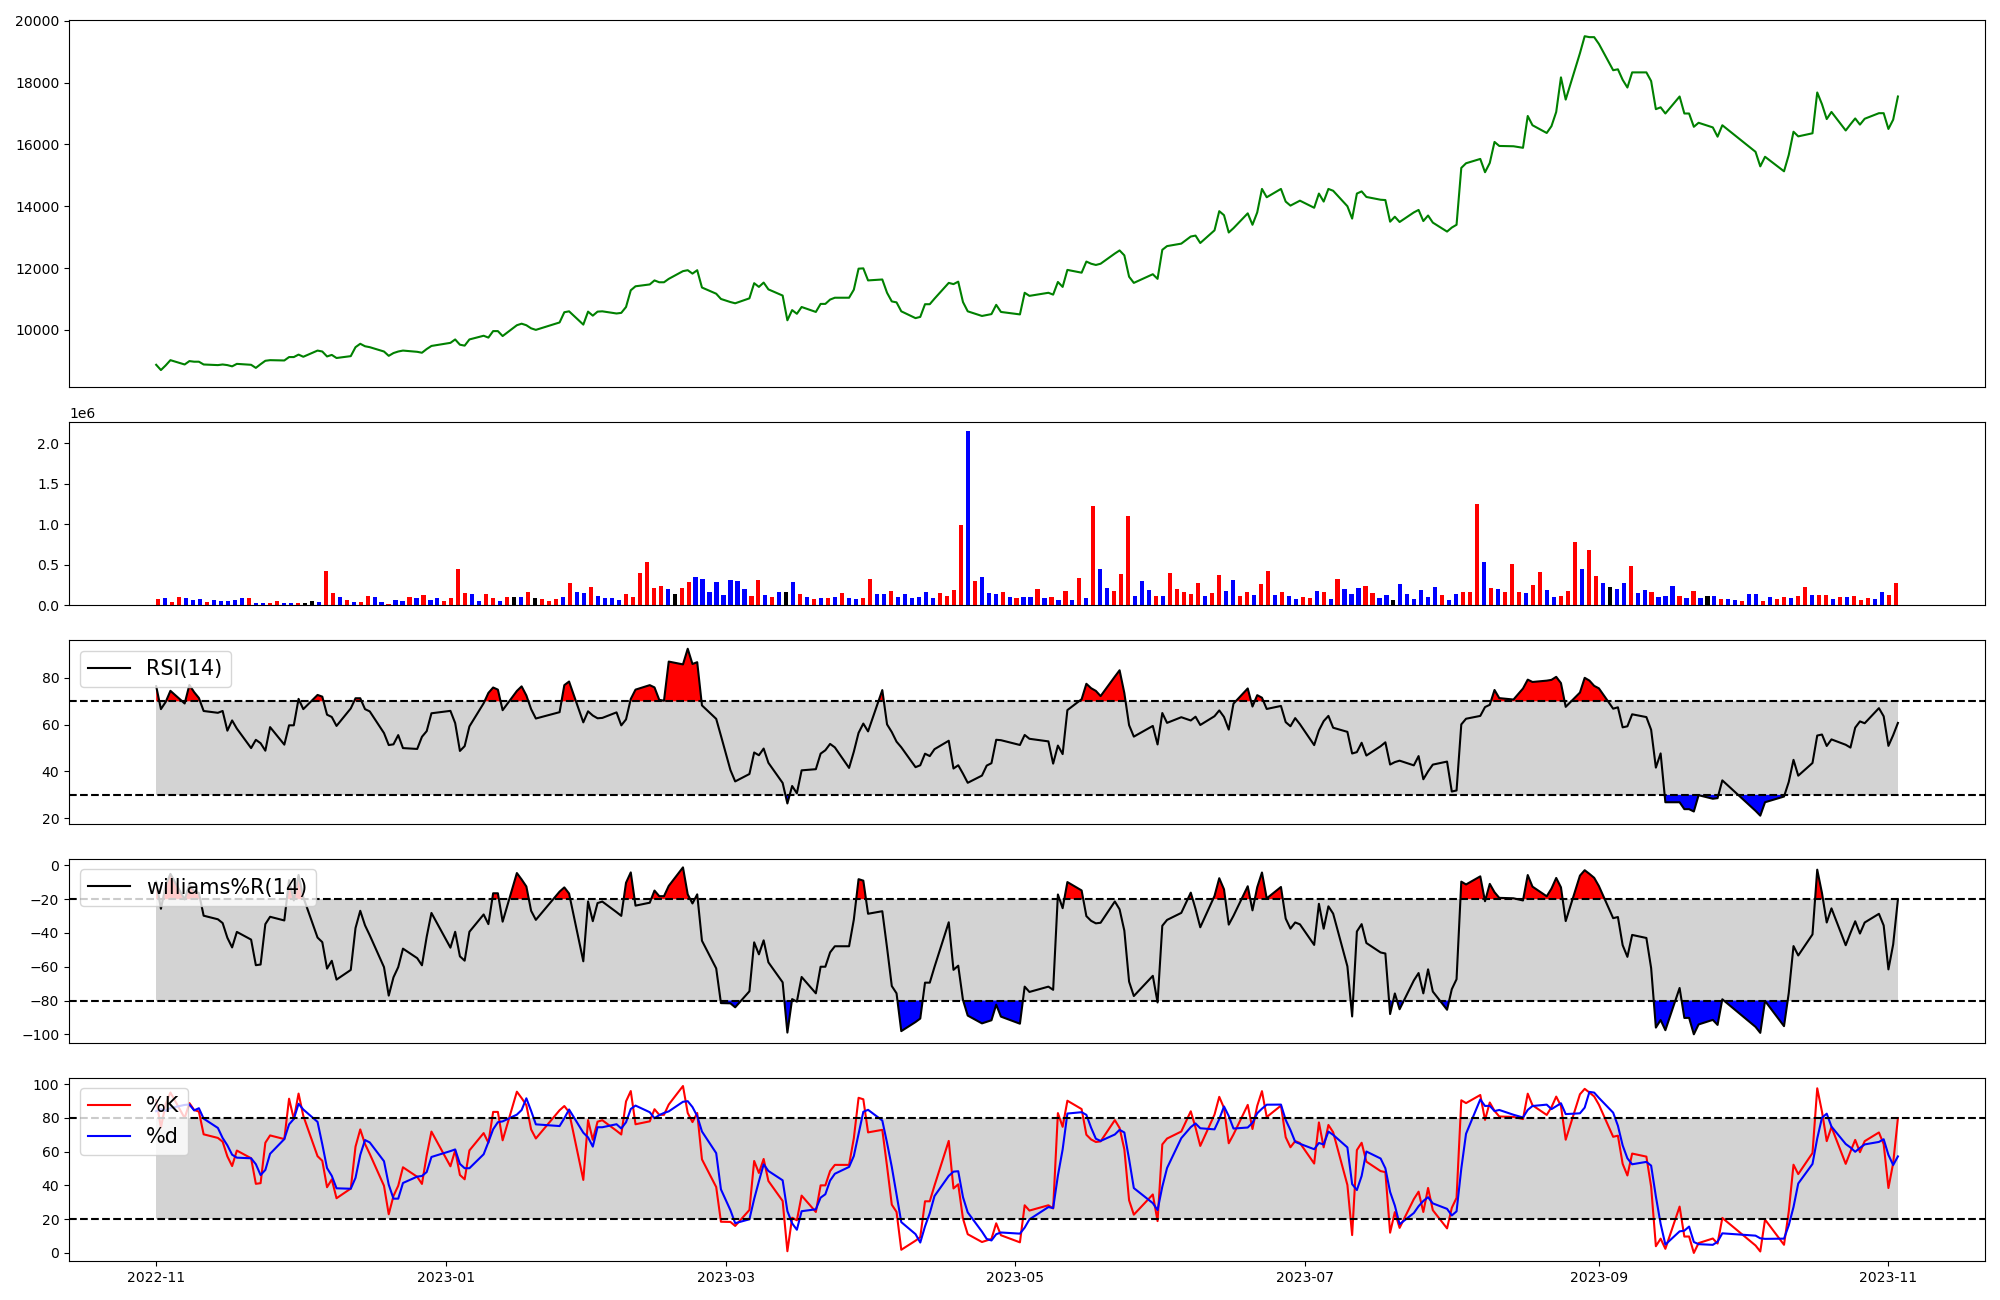Click the red %K line sample in legend
This screenshot has width=2000, height=1300.
110,1105
